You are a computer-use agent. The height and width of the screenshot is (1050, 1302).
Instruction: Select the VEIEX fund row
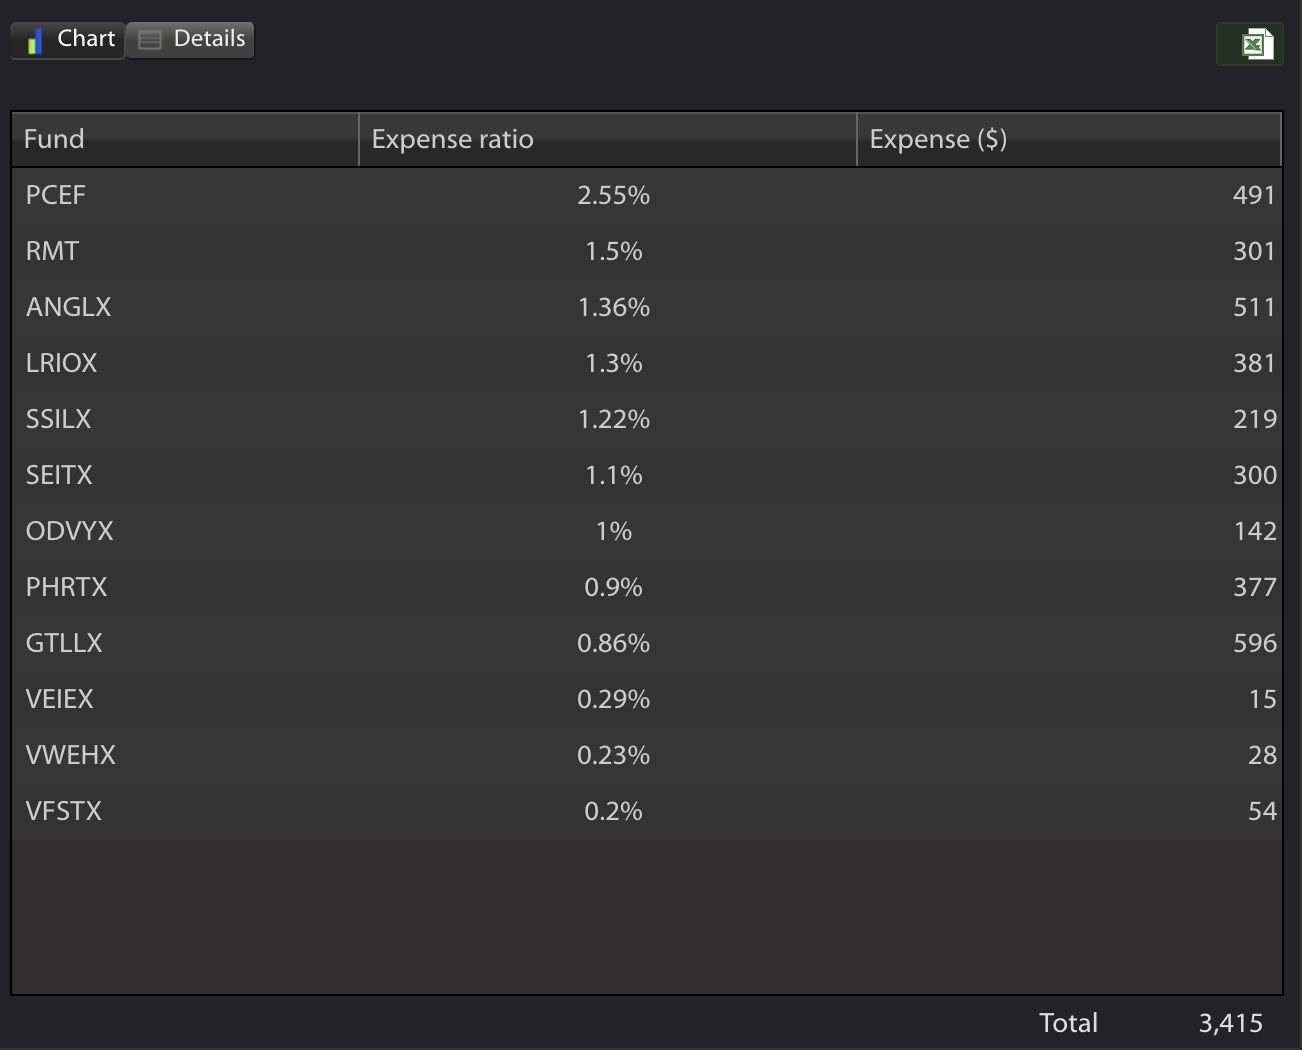tap(647, 699)
